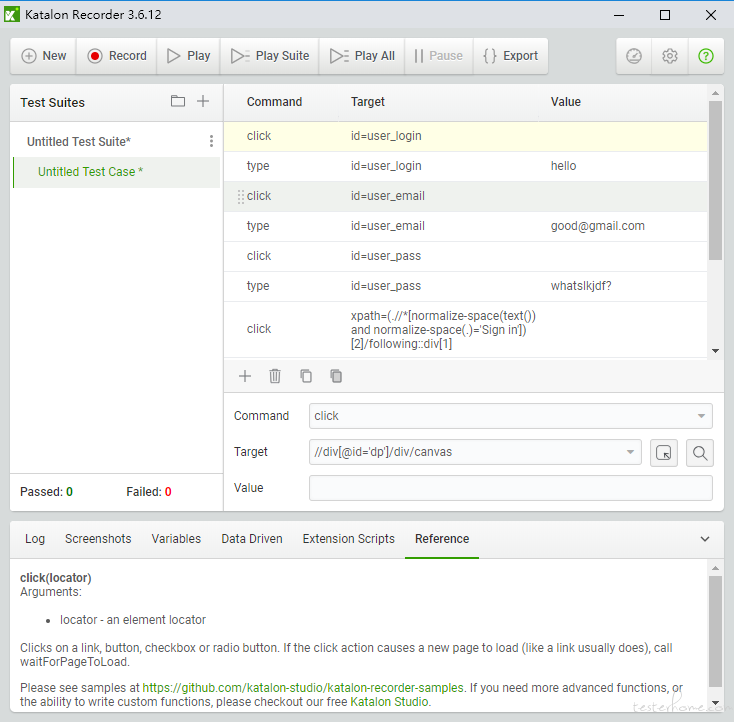This screenshot has height=722, width=734.
Task: Click the Value column header
Action: [x=565, y=102]
